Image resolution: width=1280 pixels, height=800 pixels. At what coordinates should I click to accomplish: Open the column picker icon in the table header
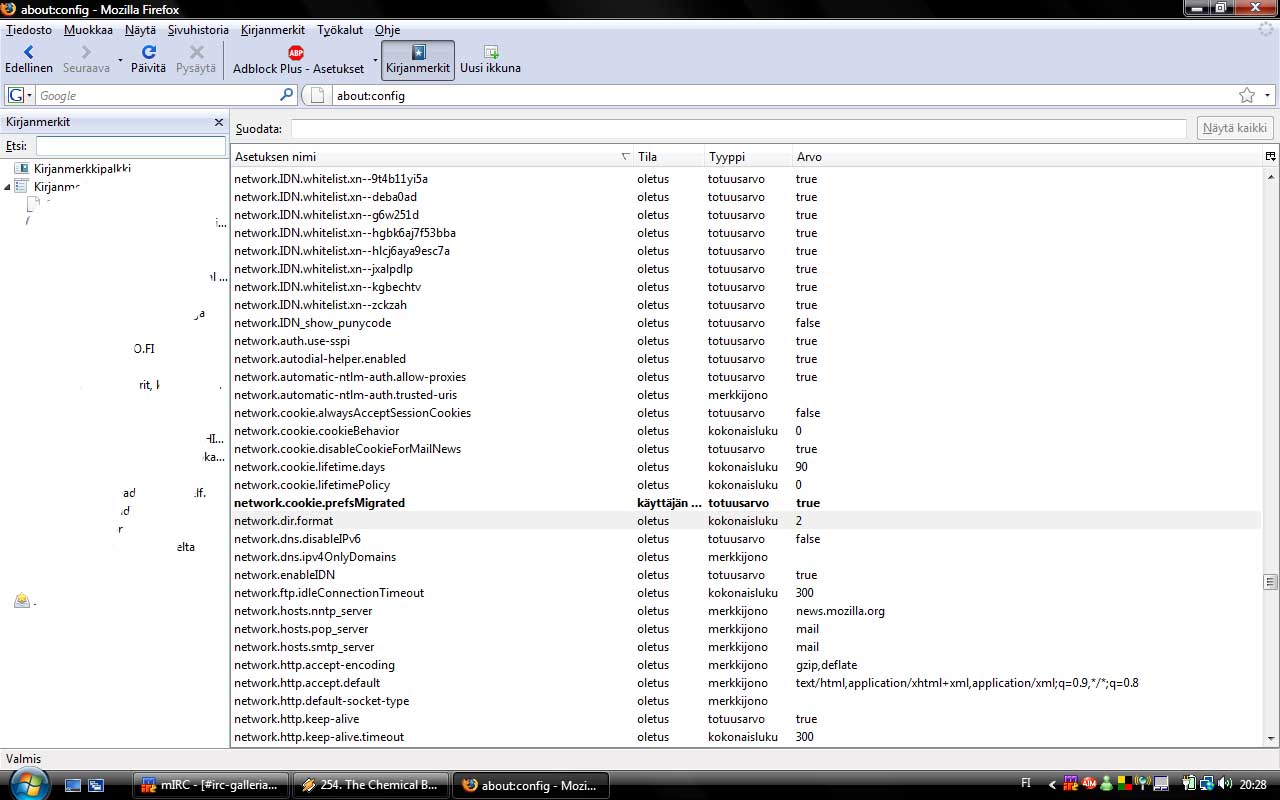coord(1270,157)
